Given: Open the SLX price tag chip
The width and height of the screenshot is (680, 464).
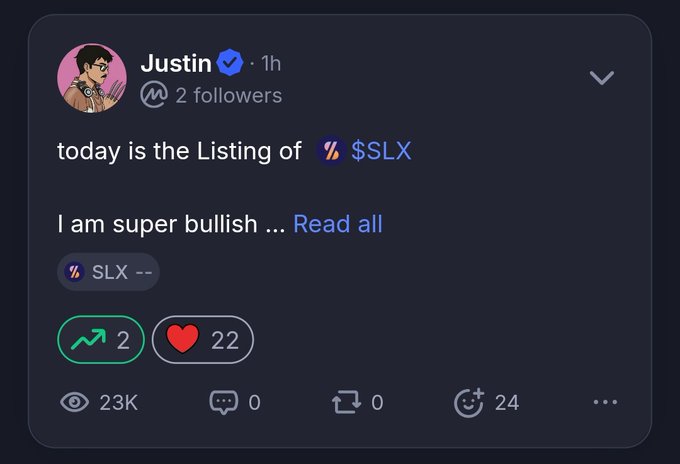Looking at the screenshot, I should click(108, 272).
